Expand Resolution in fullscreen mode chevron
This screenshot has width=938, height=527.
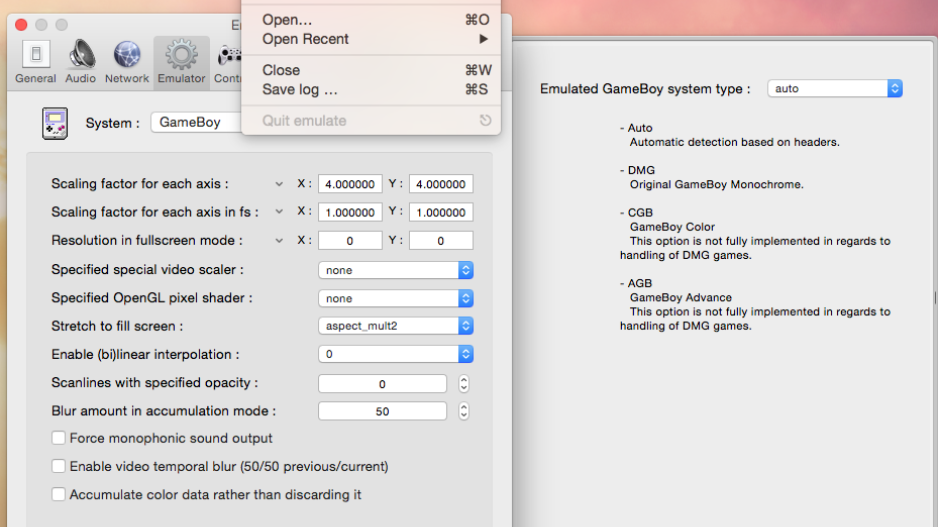279,240
